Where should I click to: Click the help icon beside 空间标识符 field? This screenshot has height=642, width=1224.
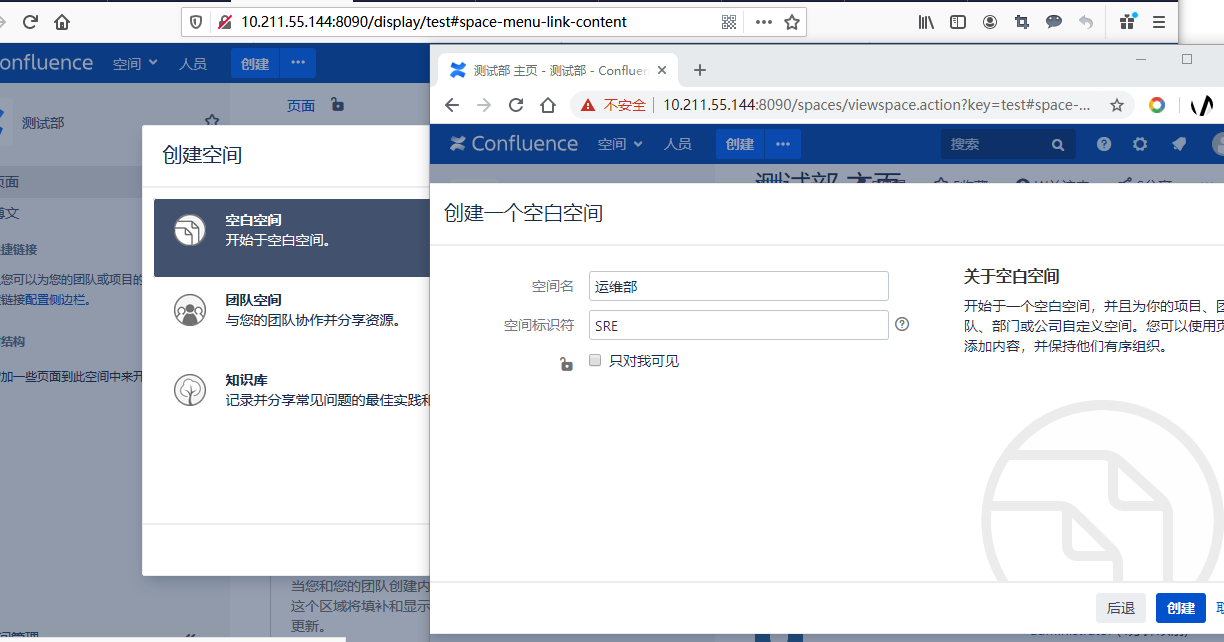coord(902,324)
